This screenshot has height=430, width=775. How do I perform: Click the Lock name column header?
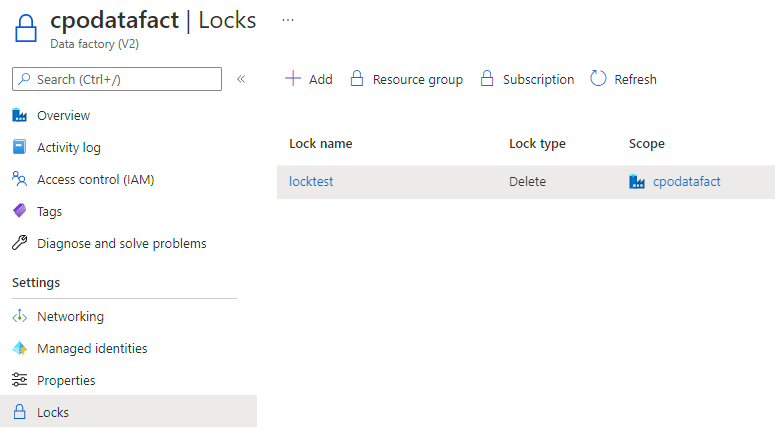[321, 143]
